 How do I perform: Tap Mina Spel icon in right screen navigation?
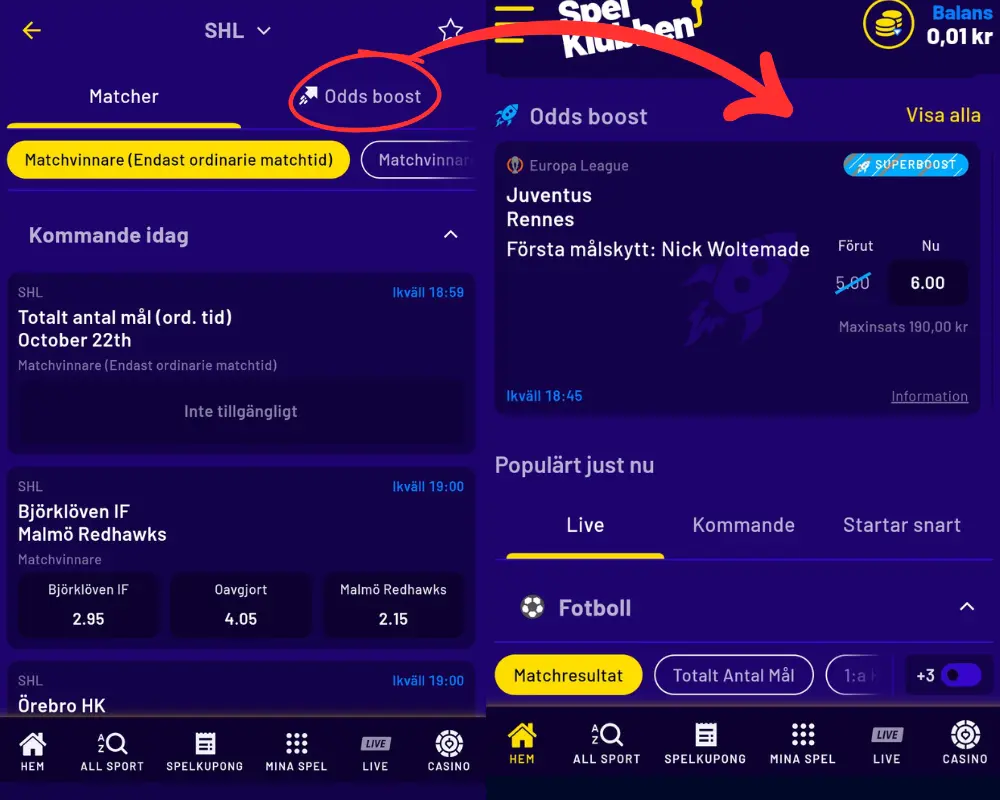802,743
